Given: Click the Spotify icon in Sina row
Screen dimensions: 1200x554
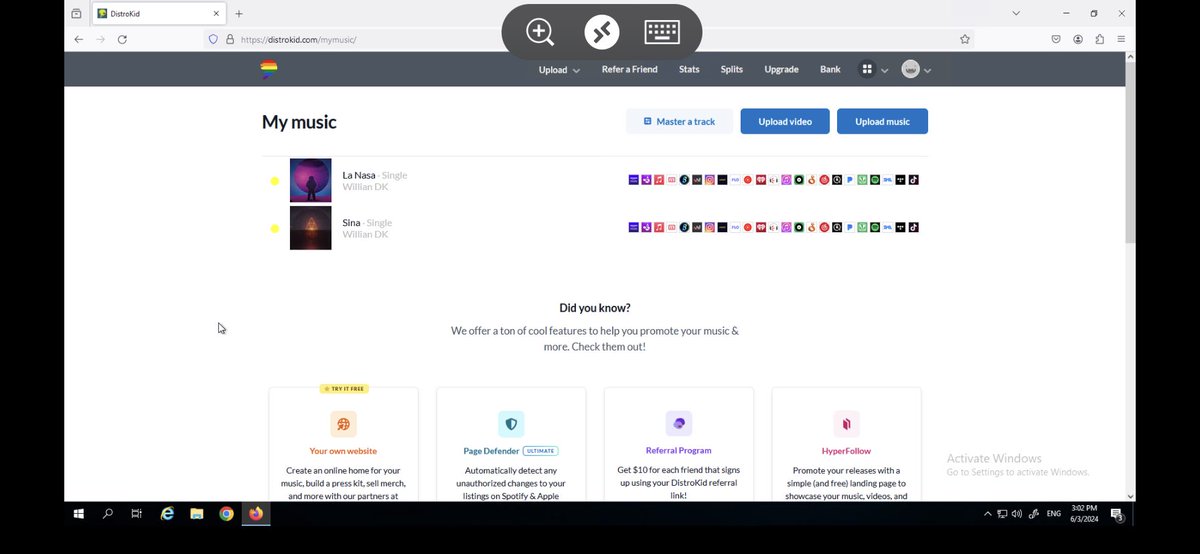Looking at the screenshot, I should 875,227.
